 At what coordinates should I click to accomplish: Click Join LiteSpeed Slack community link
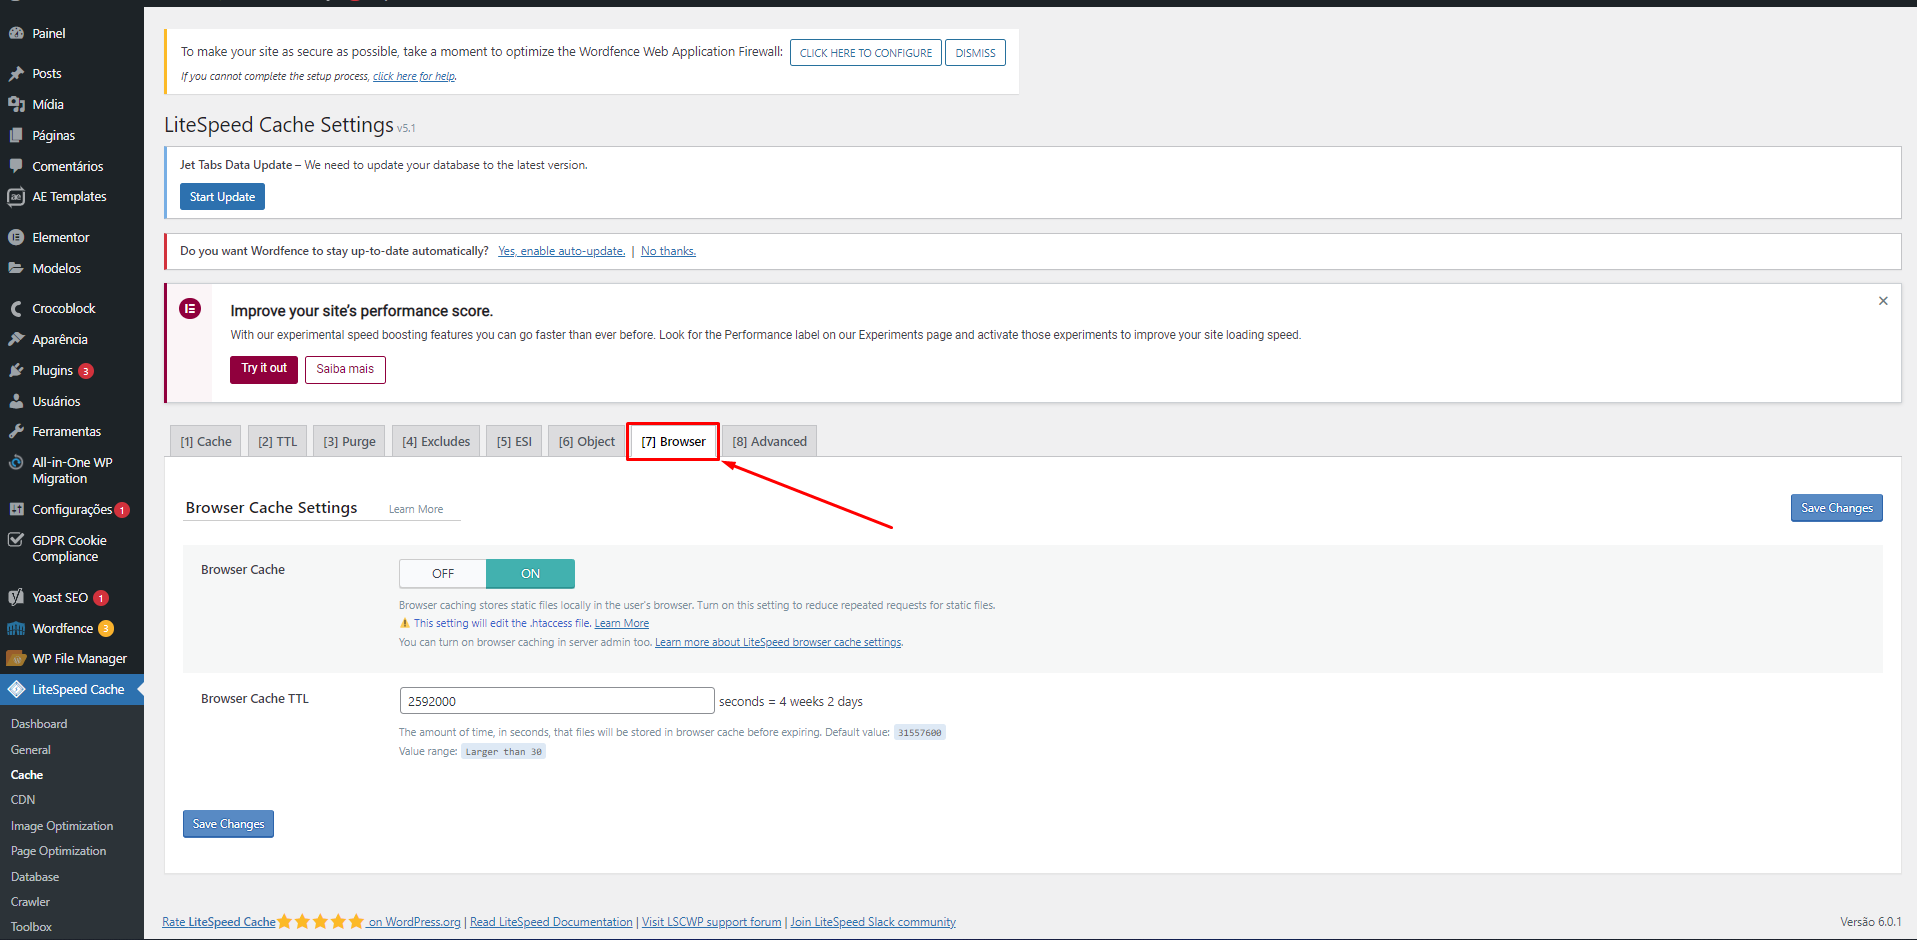tap(873, 922)
